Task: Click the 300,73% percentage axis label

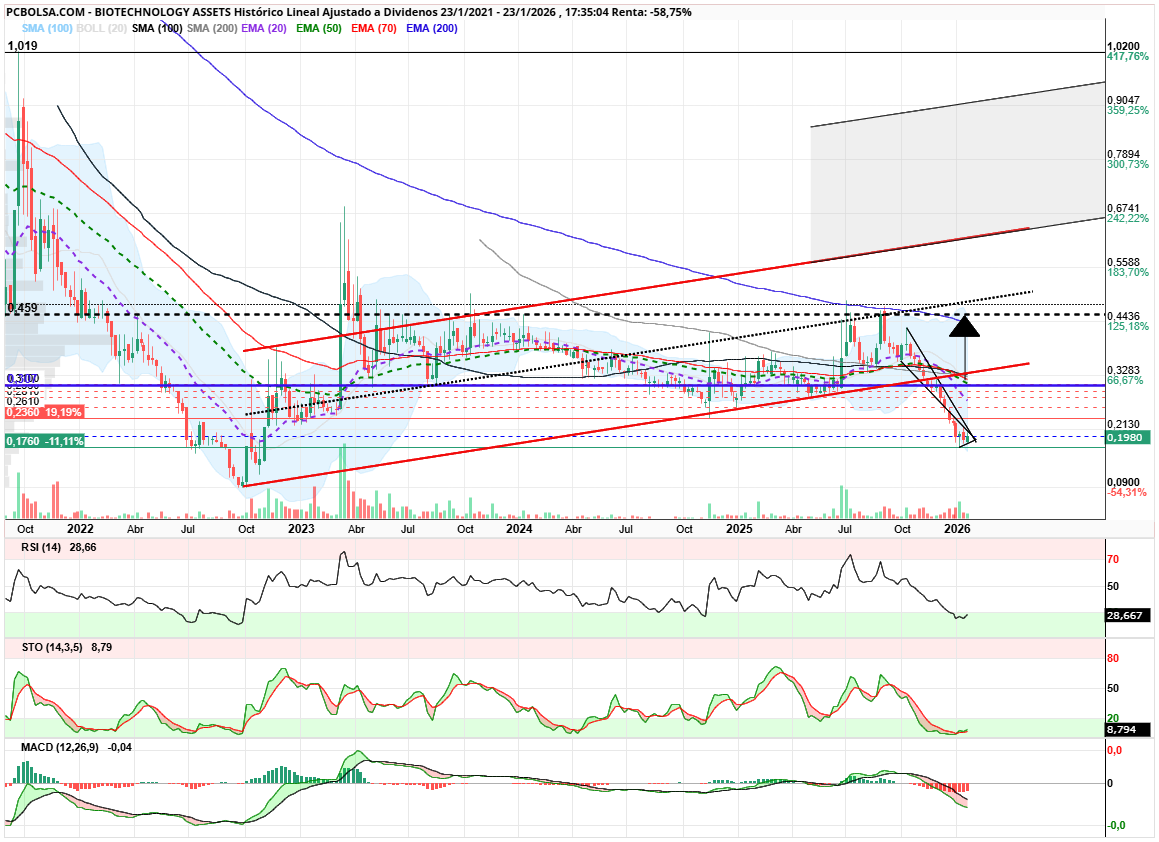Action: 1128,164
